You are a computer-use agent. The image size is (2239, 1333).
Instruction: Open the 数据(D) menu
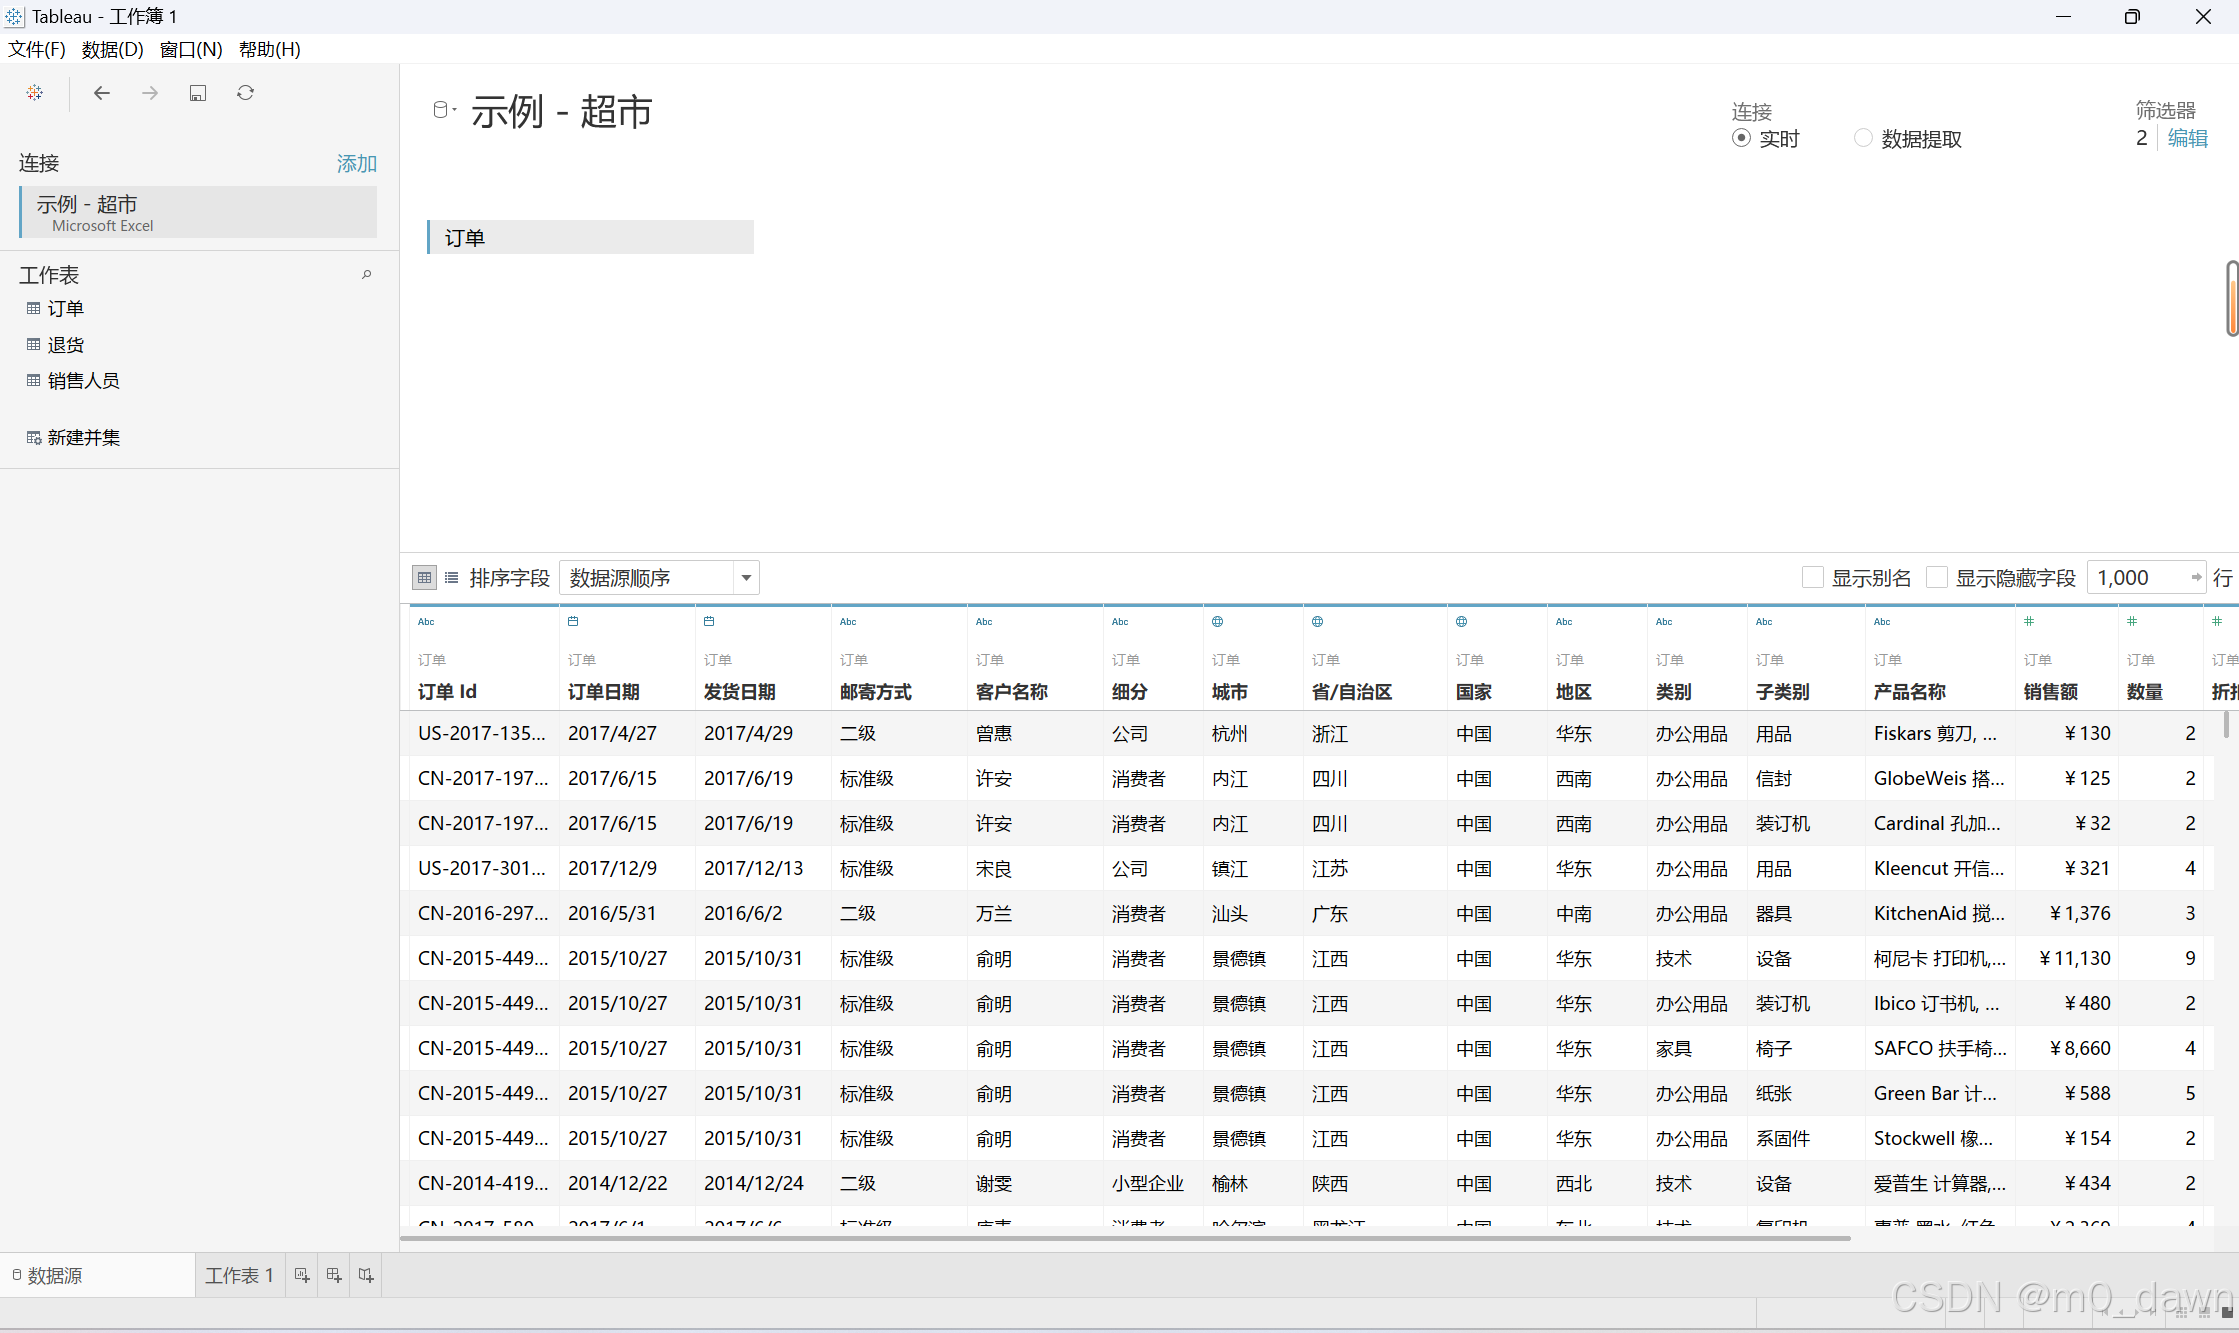[x=112, y=49]
